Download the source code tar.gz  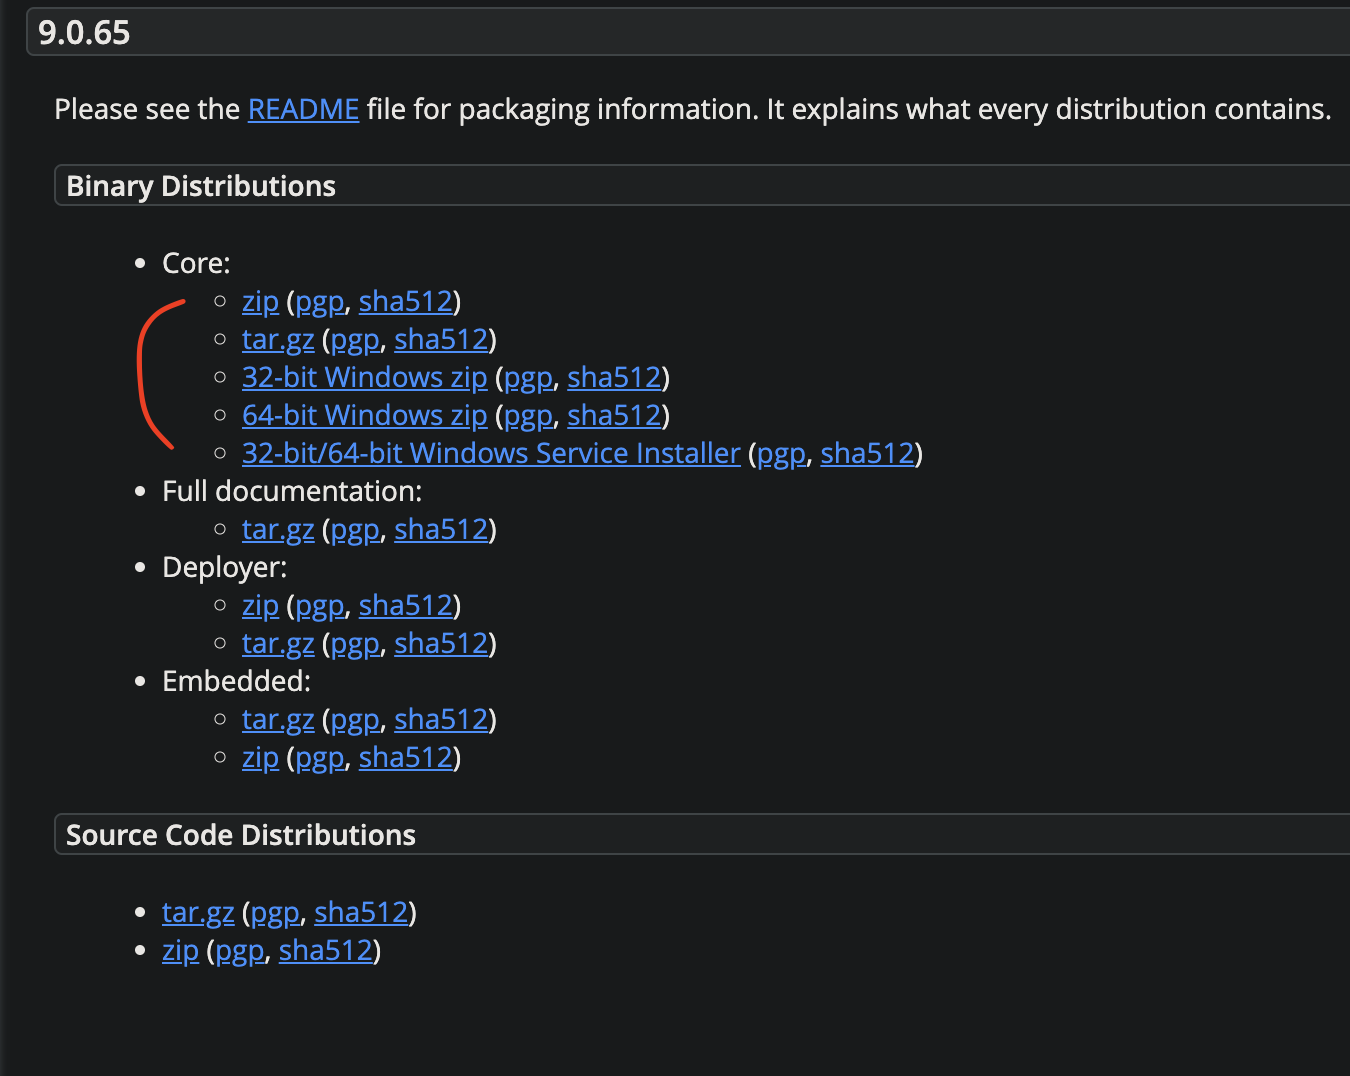pos(198,913)
